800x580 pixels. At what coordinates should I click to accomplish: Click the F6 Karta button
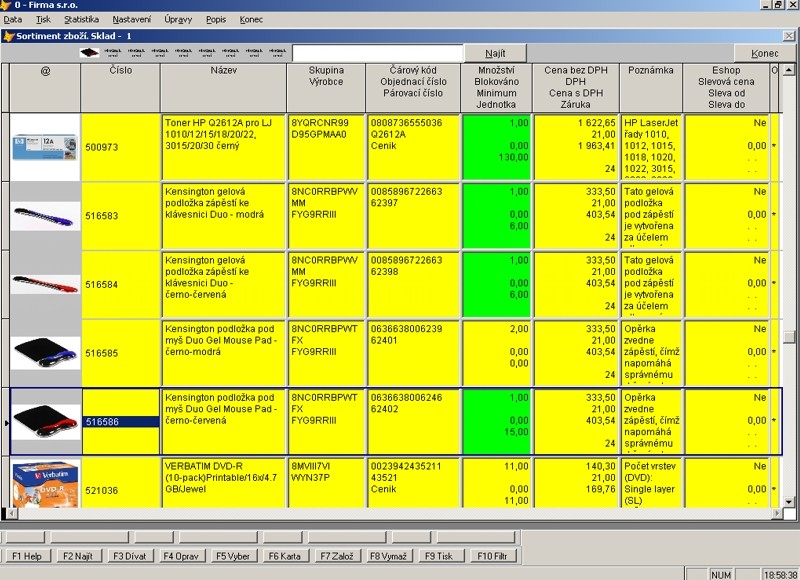pos(285,554)
